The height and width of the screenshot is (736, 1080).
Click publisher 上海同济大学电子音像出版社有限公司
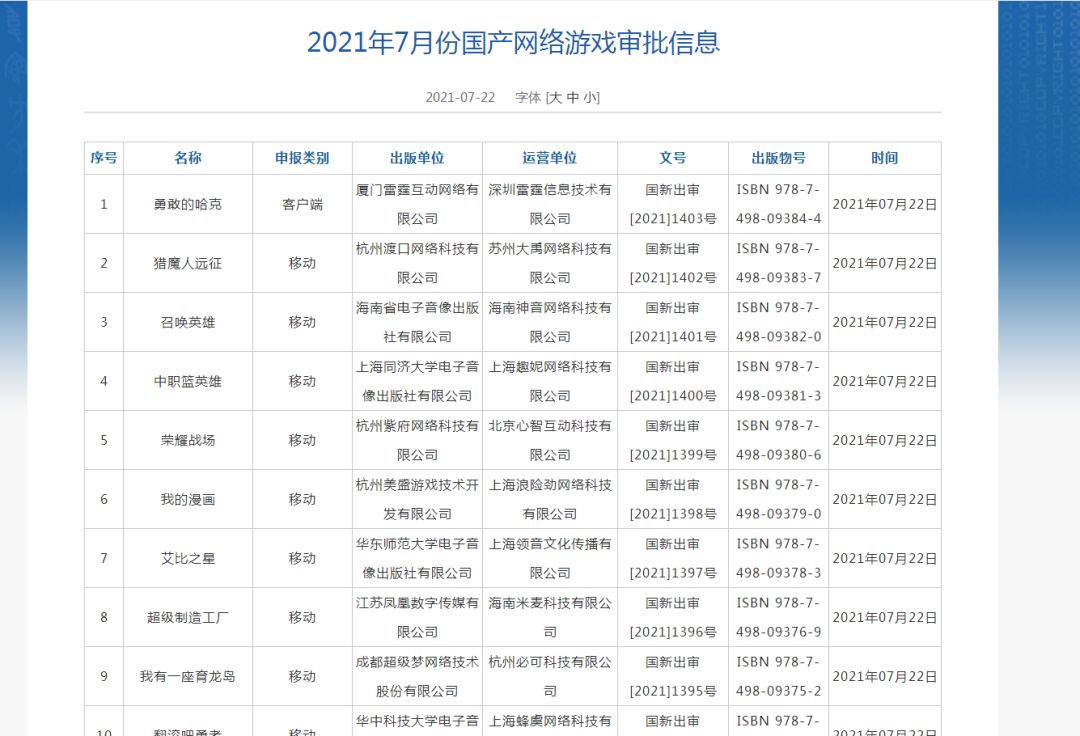(x=417, y=381)
